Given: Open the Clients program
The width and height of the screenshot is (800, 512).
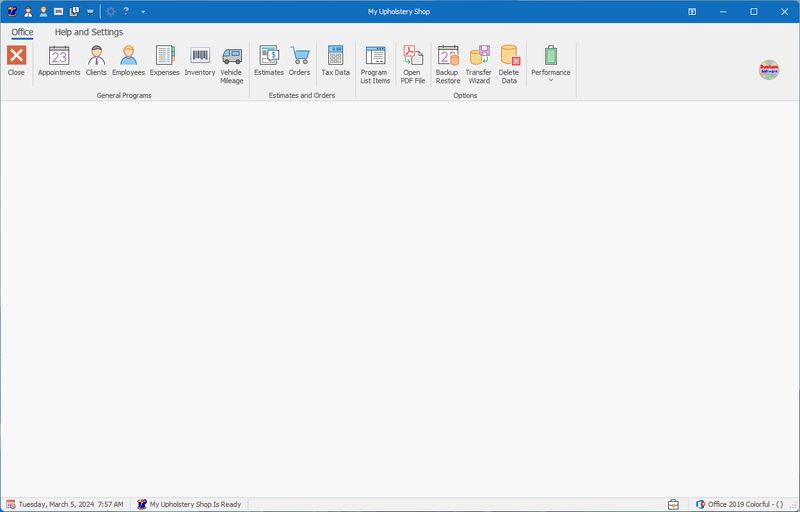Looking at the screenshot, I should 96,61.
